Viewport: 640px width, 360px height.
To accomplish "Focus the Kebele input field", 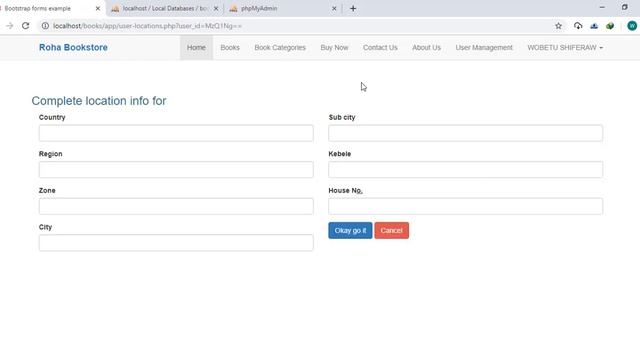I will coord(465,170).
